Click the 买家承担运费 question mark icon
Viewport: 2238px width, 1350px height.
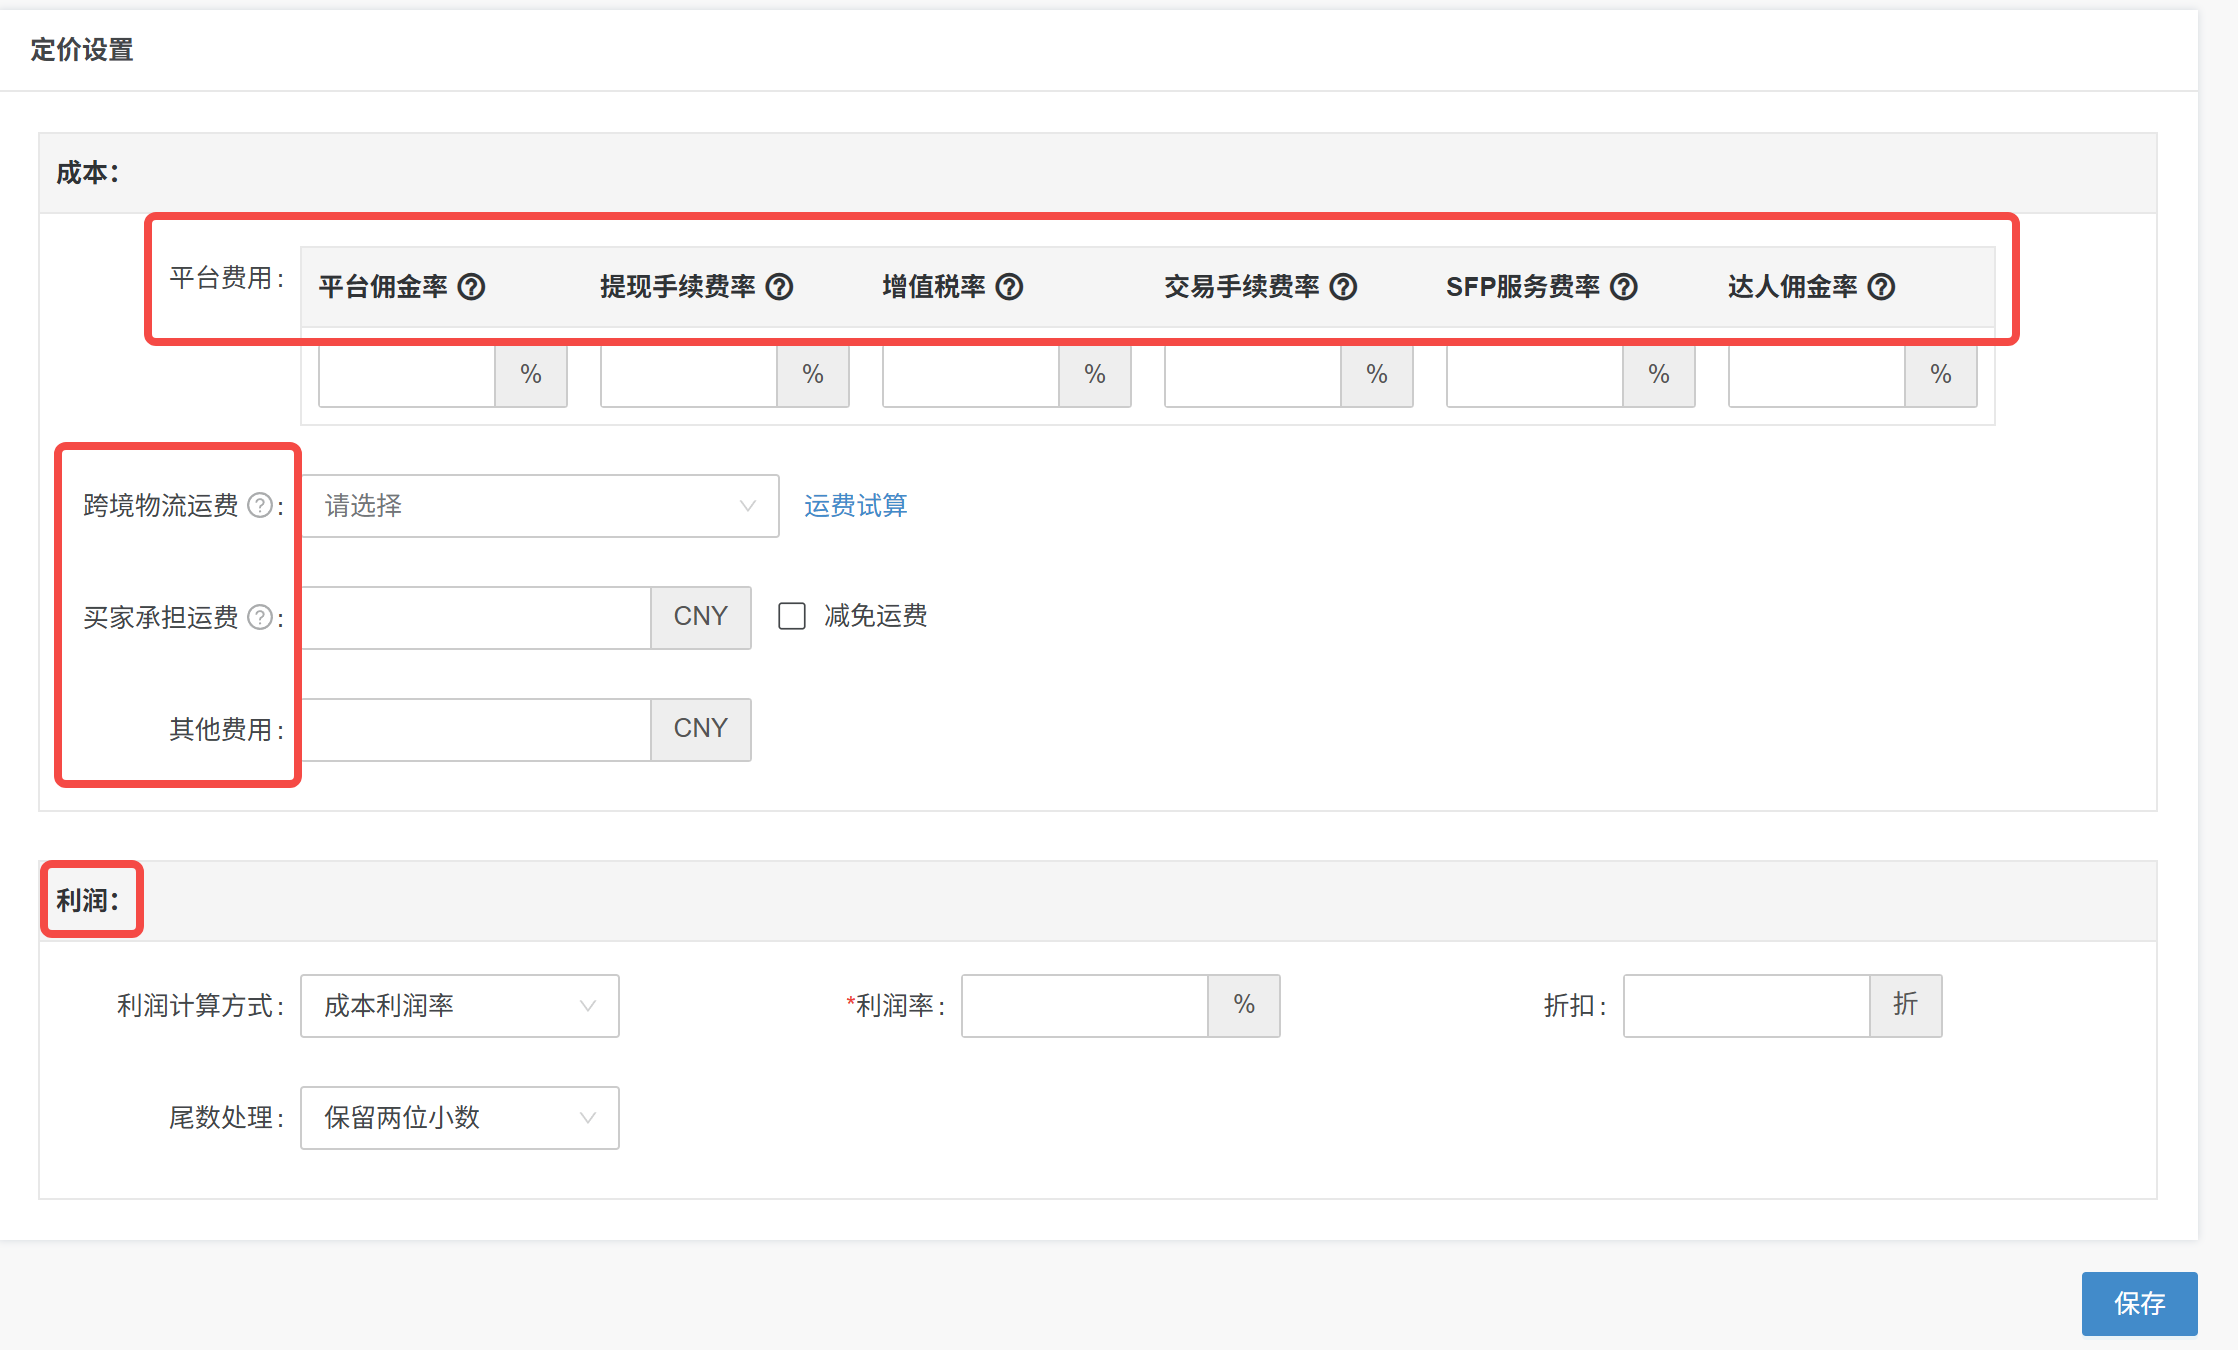260,617
